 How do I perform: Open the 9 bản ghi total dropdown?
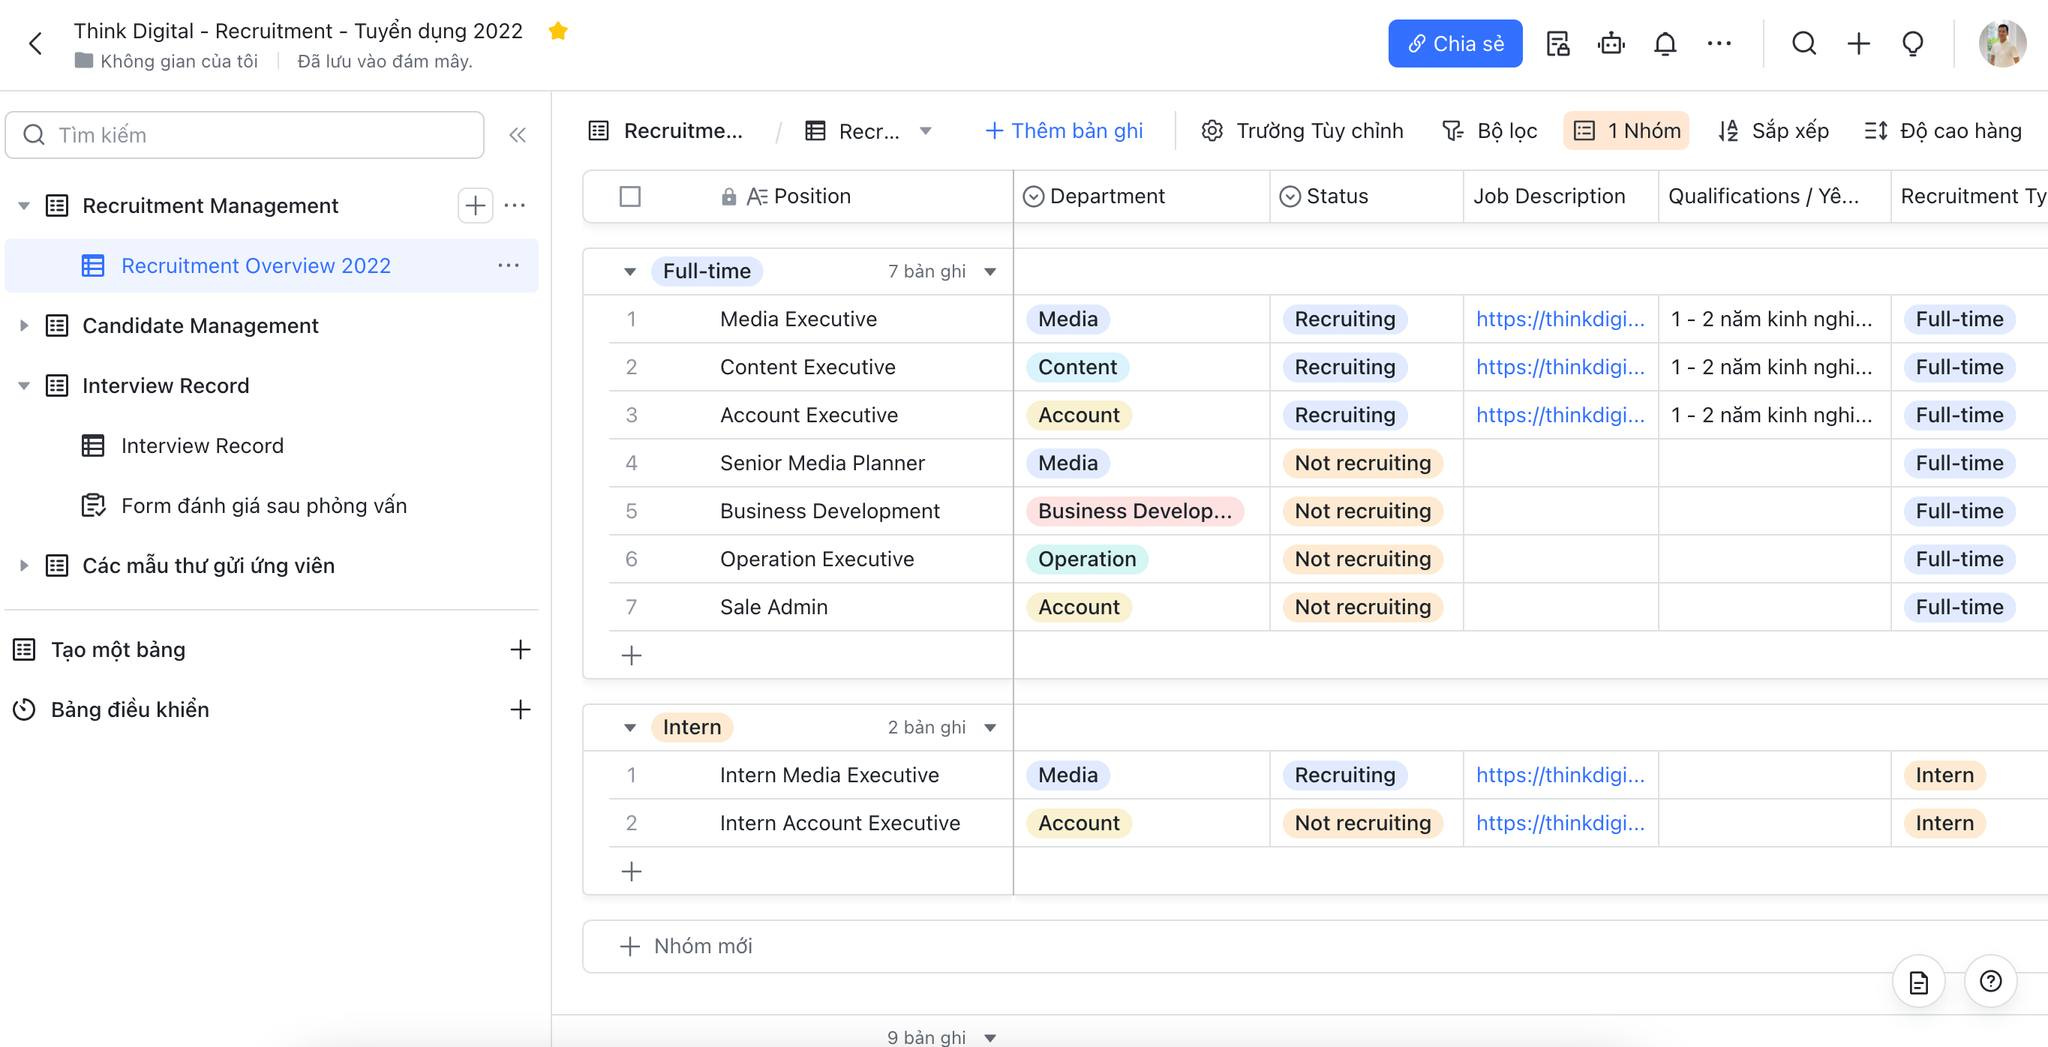tap(990, 1038)
